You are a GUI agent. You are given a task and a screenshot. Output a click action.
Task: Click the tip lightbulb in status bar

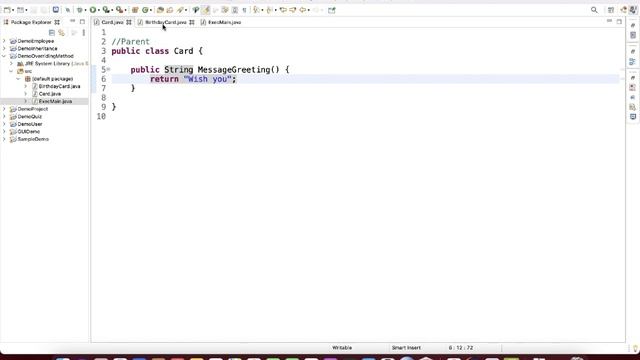(635, 348)
